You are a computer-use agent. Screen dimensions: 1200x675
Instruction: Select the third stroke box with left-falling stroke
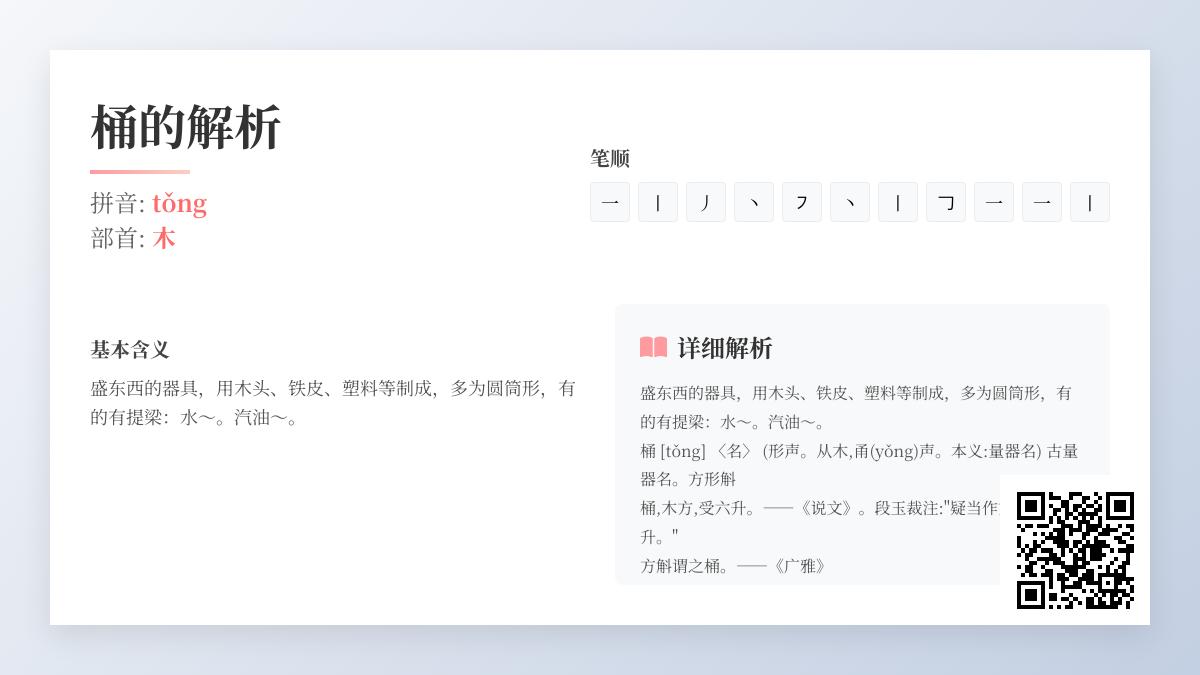pos(706,202)
